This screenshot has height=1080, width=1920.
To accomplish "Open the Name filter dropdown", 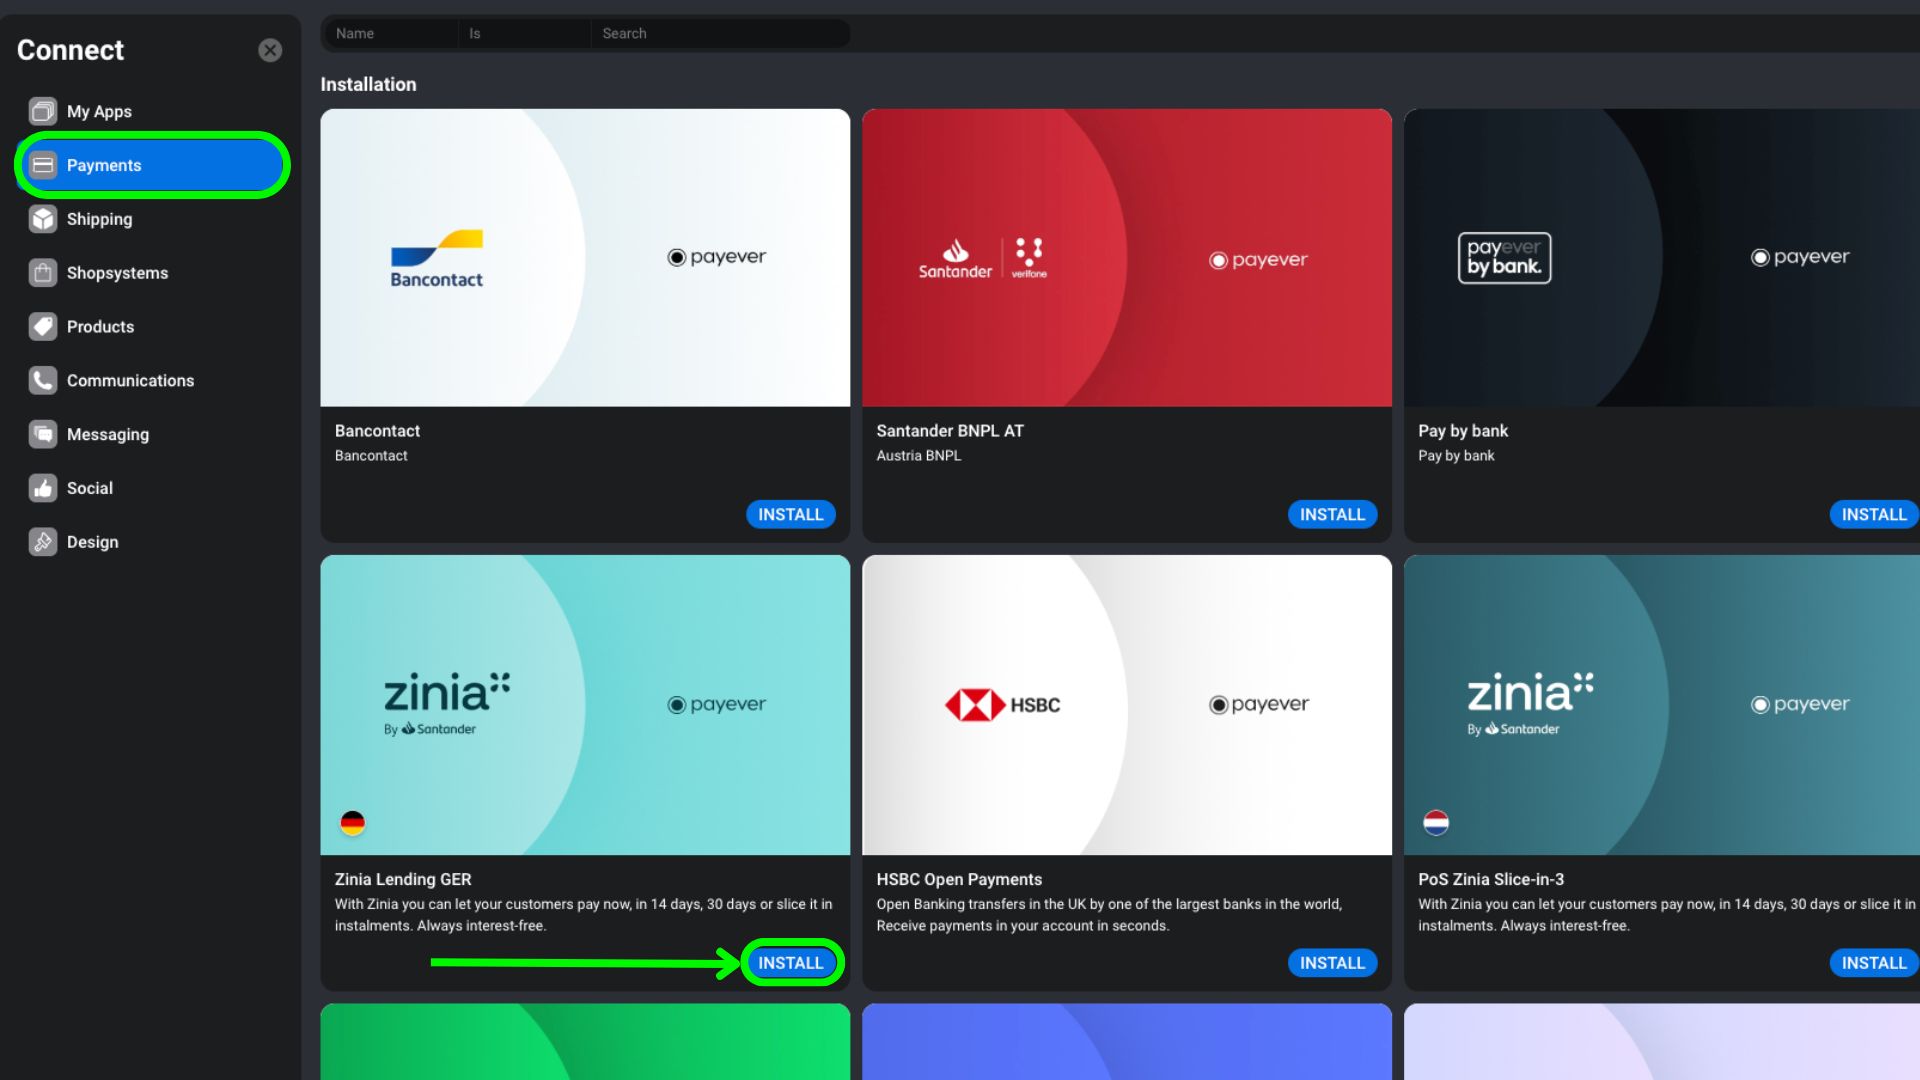I will [392, 33].
